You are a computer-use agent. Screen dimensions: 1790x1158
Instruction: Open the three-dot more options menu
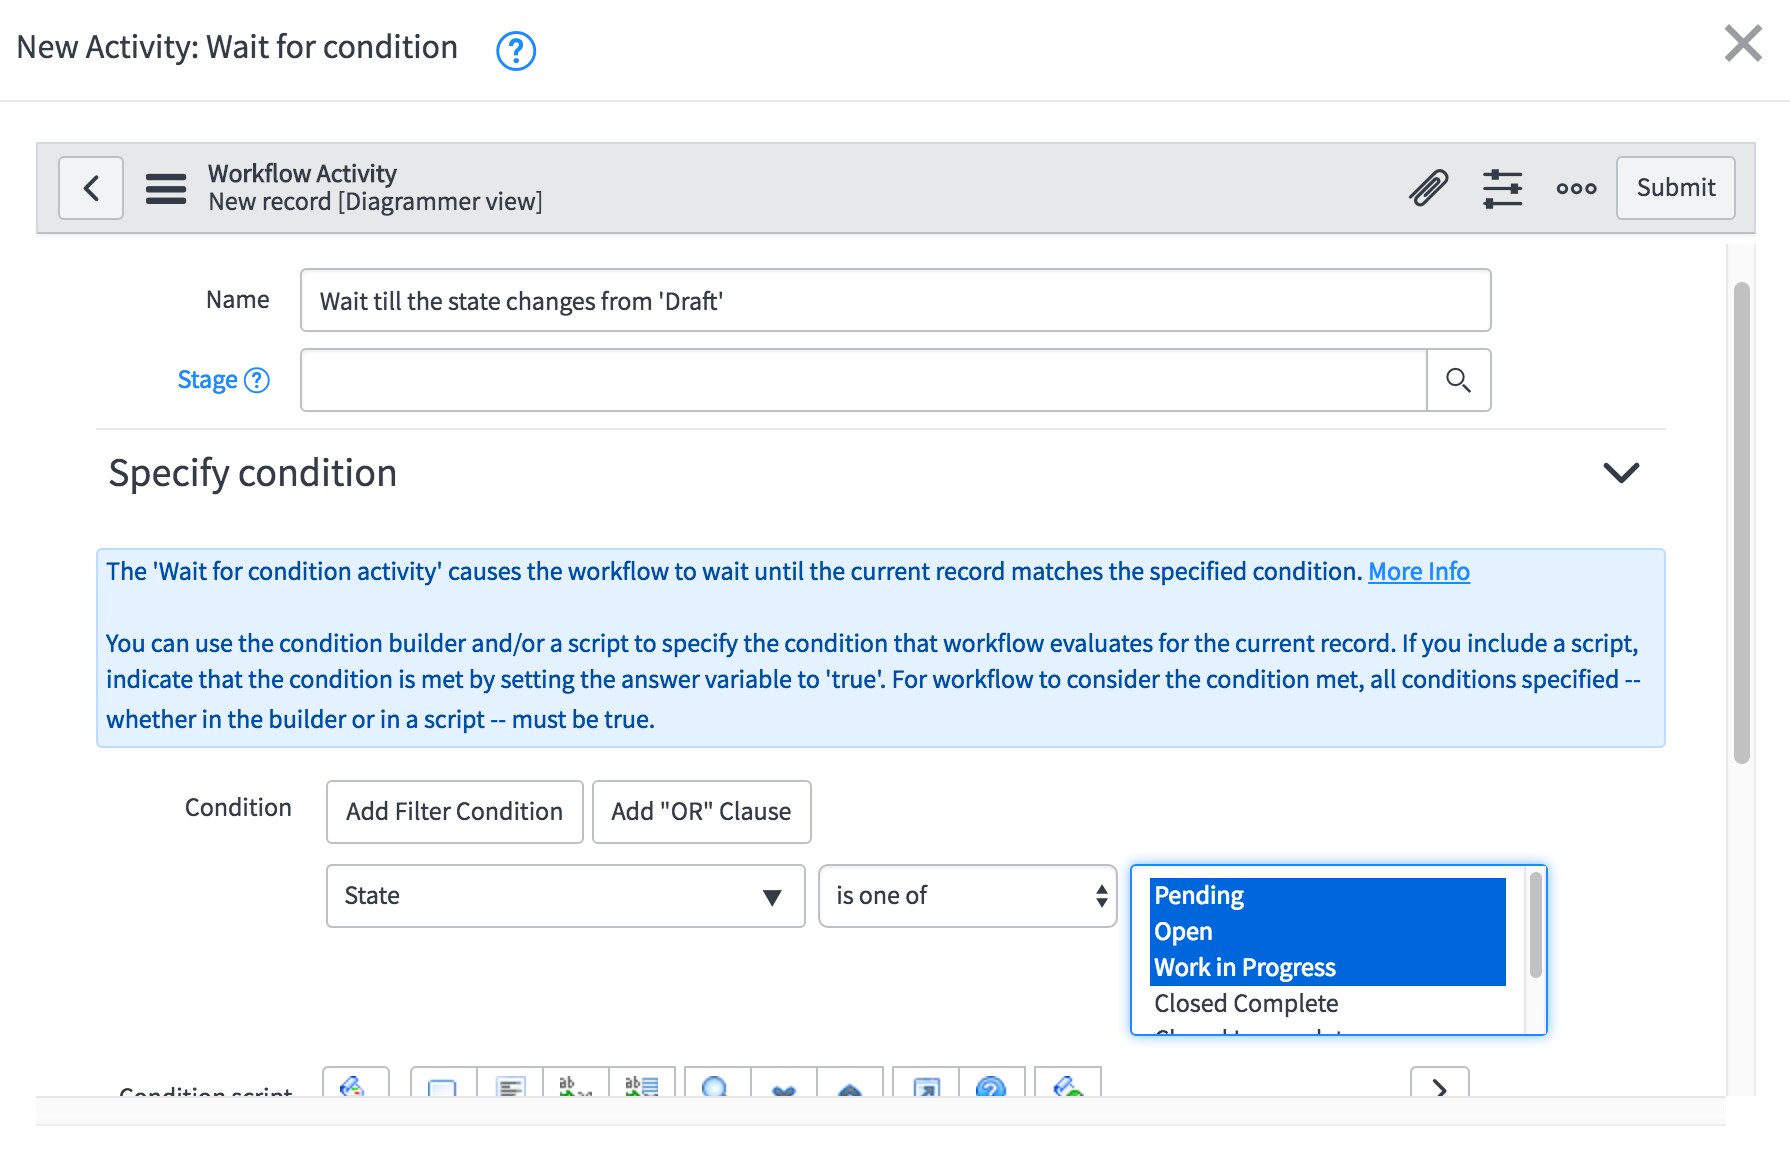(x=1576, y=188)
